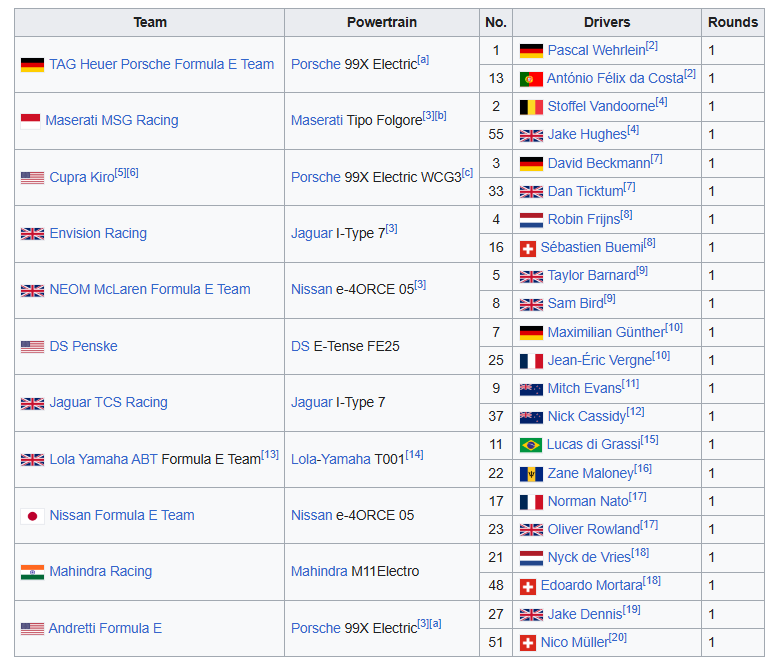Click the Powertrain column header
This screenshot has width=776, height=666.
click(x=381, y=22)
